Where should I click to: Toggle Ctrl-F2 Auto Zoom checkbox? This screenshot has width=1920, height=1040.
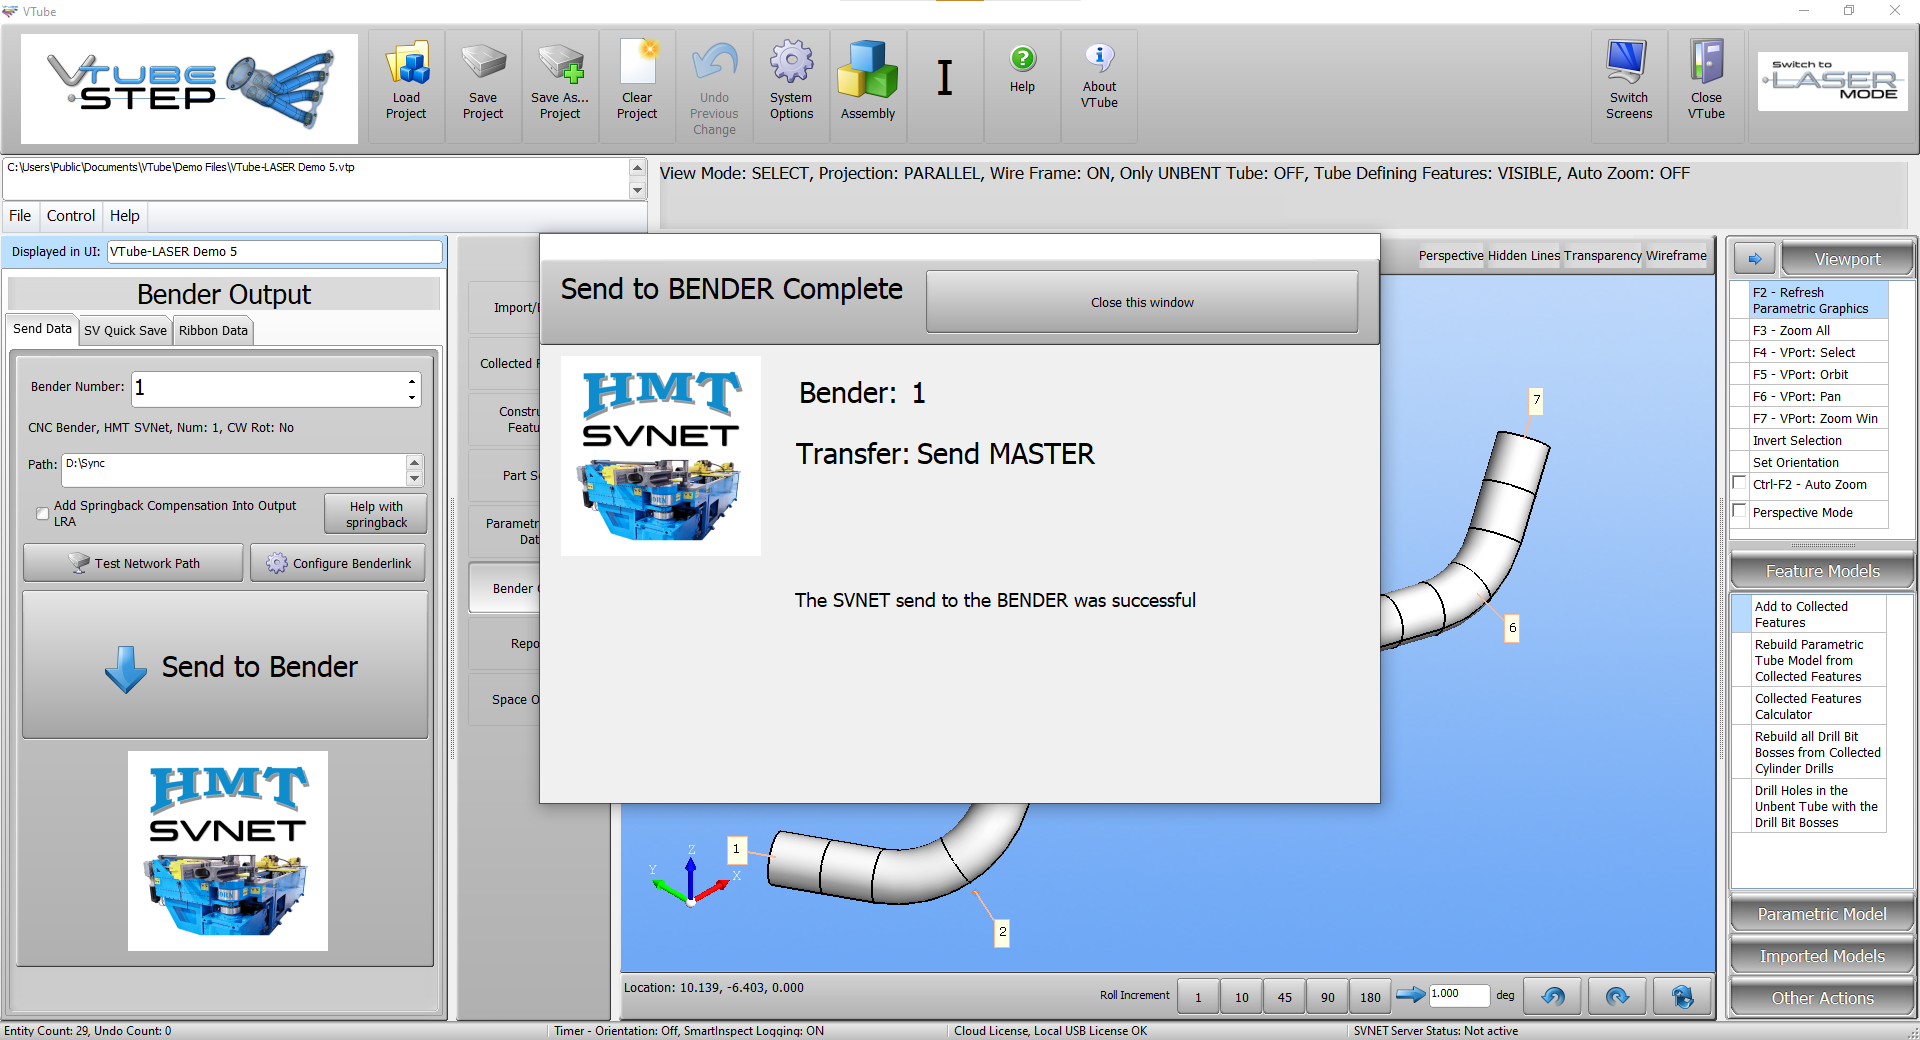[x=1740, y=483]
